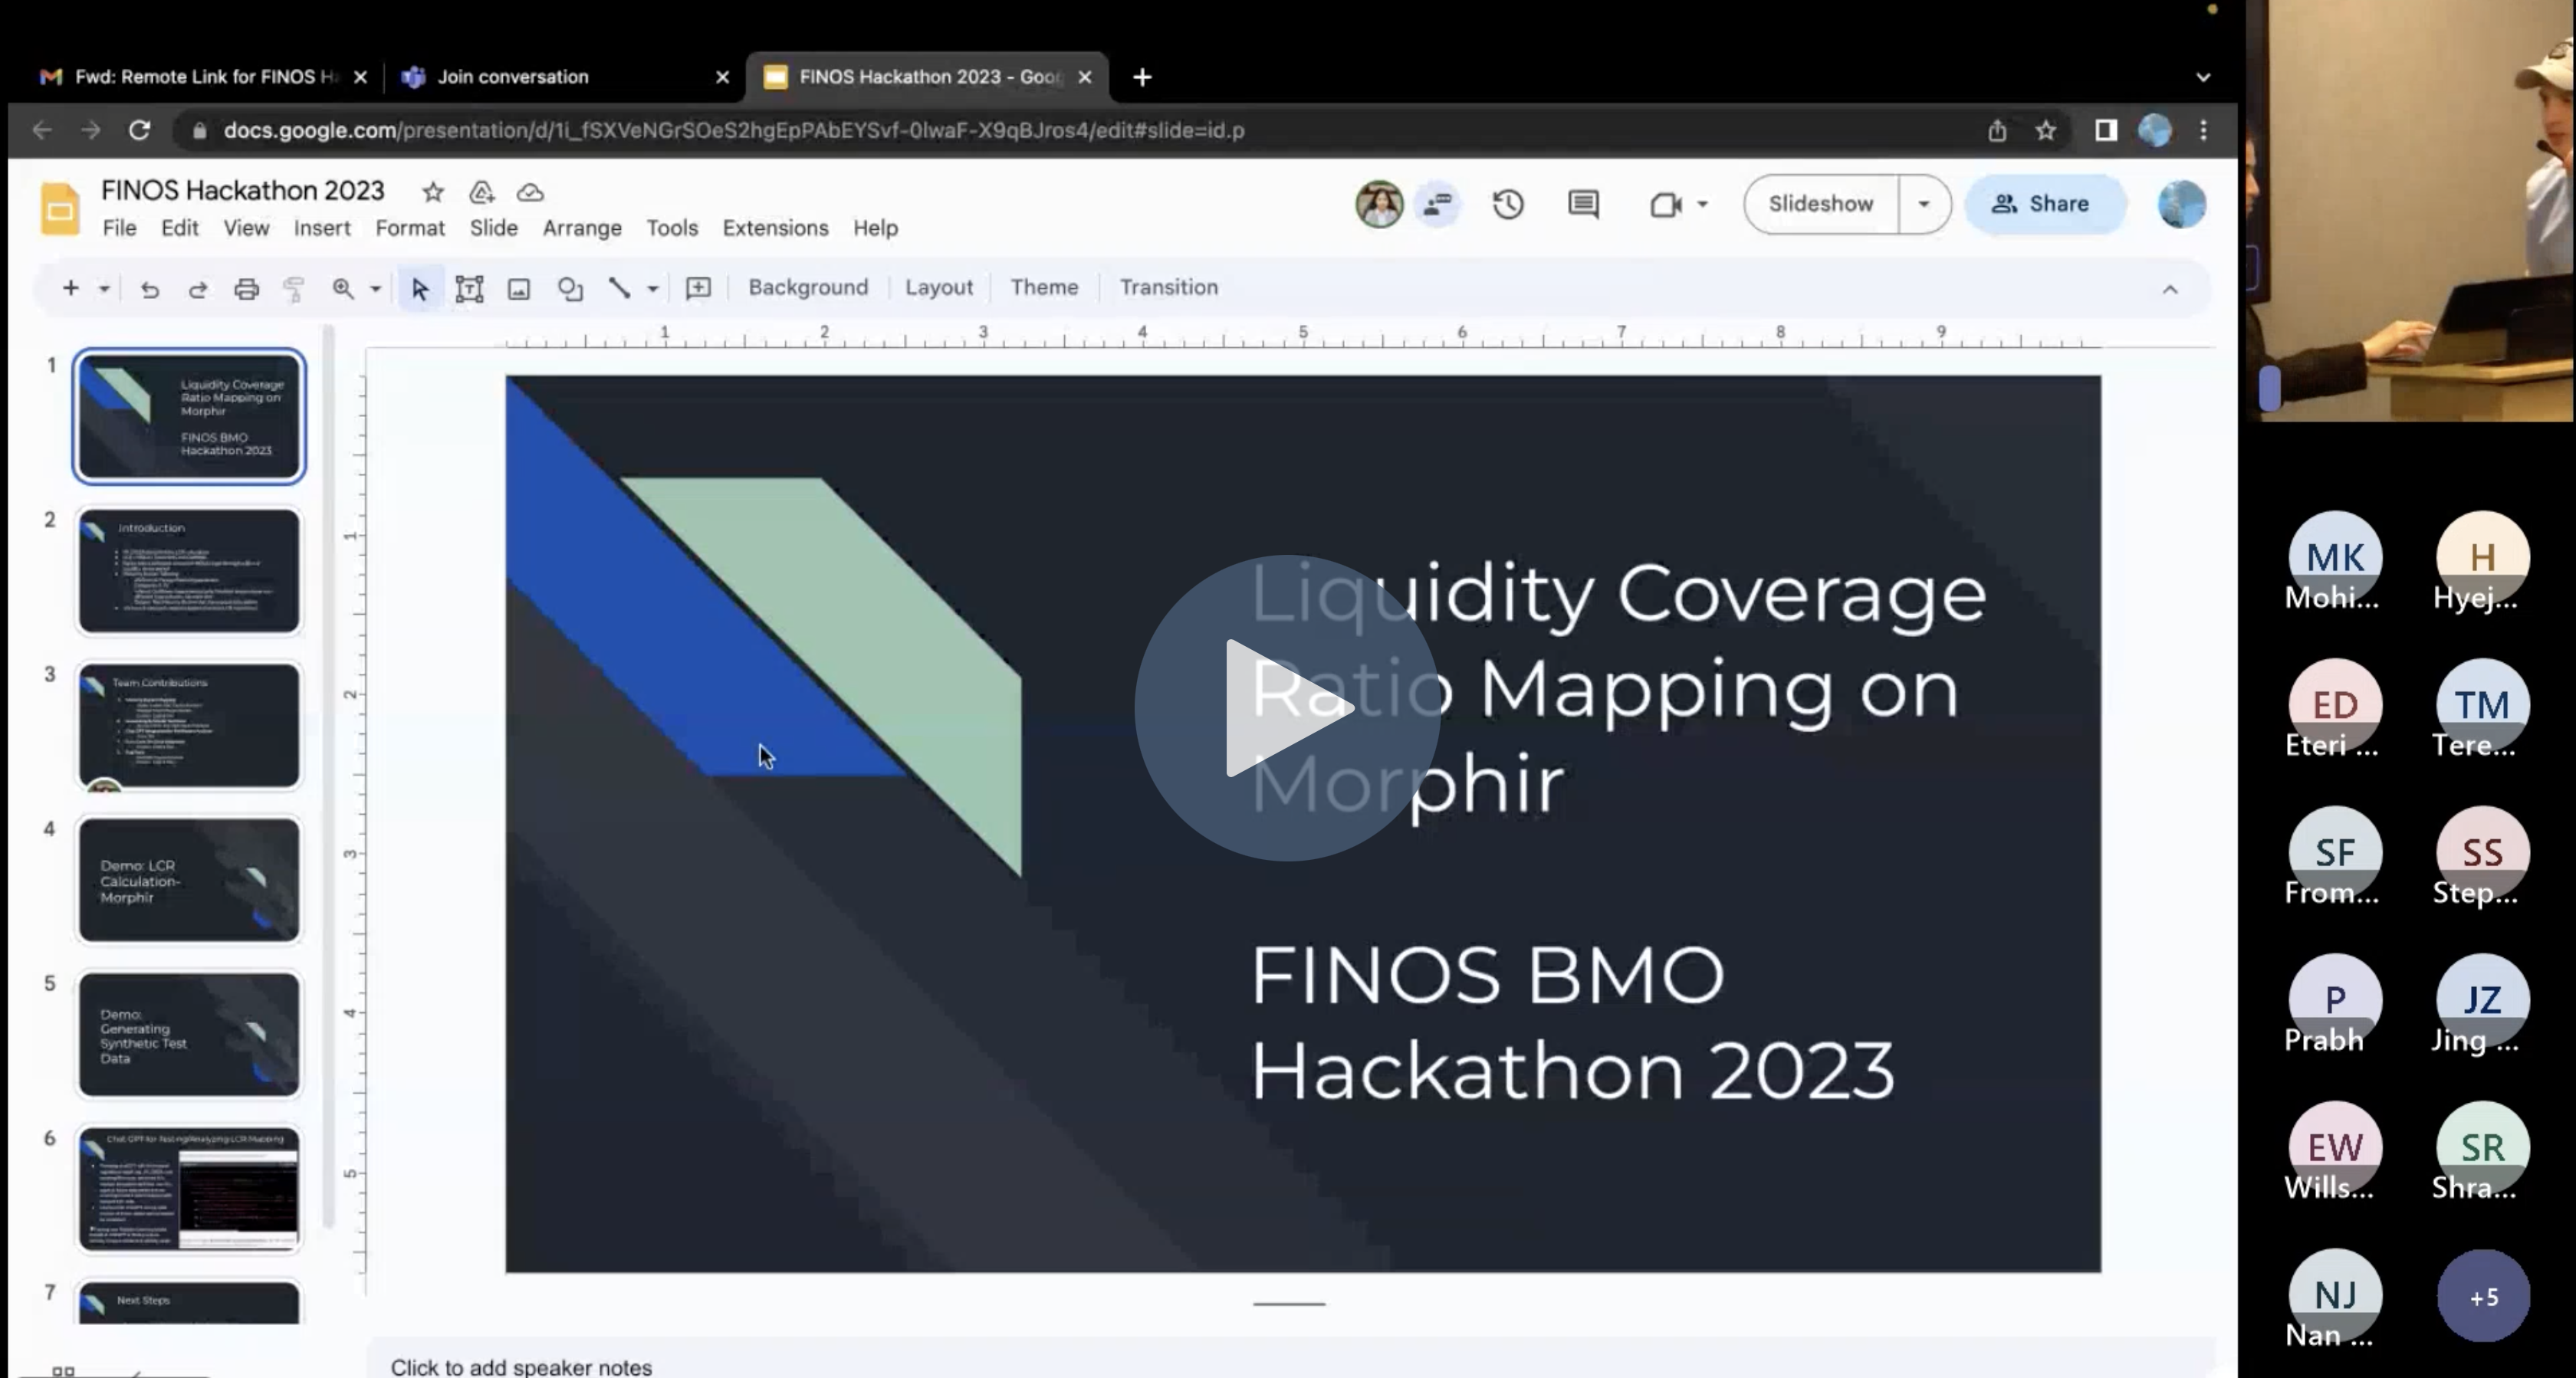Expand the Line type dropdown arrow
The image size is (2576, 1378).
tap(652, 289)
